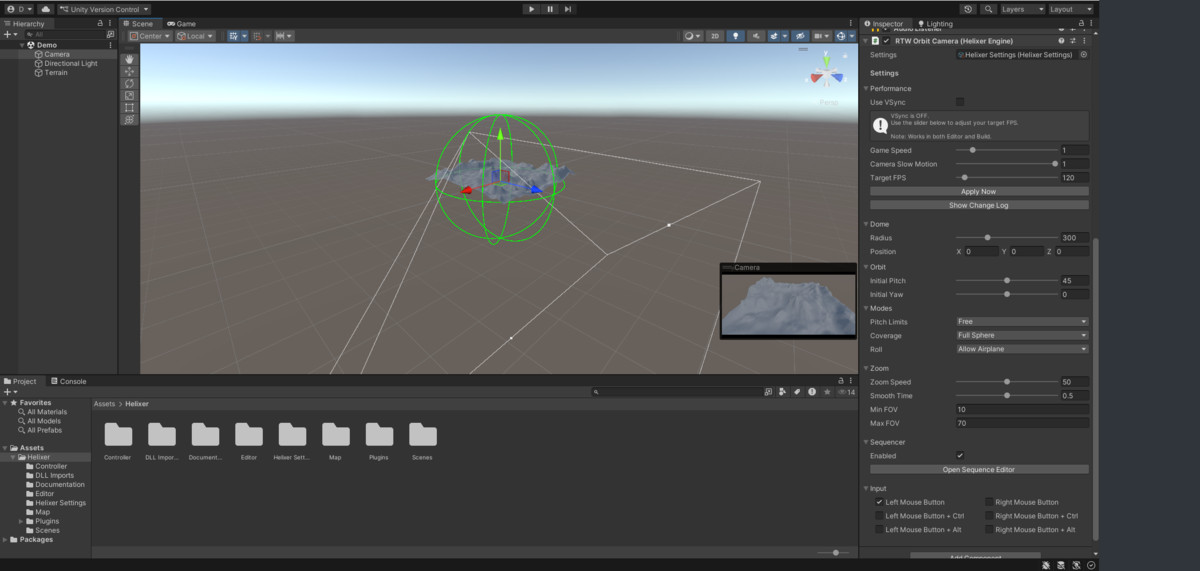Check the Right Mouse Button input option
The height and width of the screenshot is (571, 1200).
pyautogui.click(x=990, y=502)
